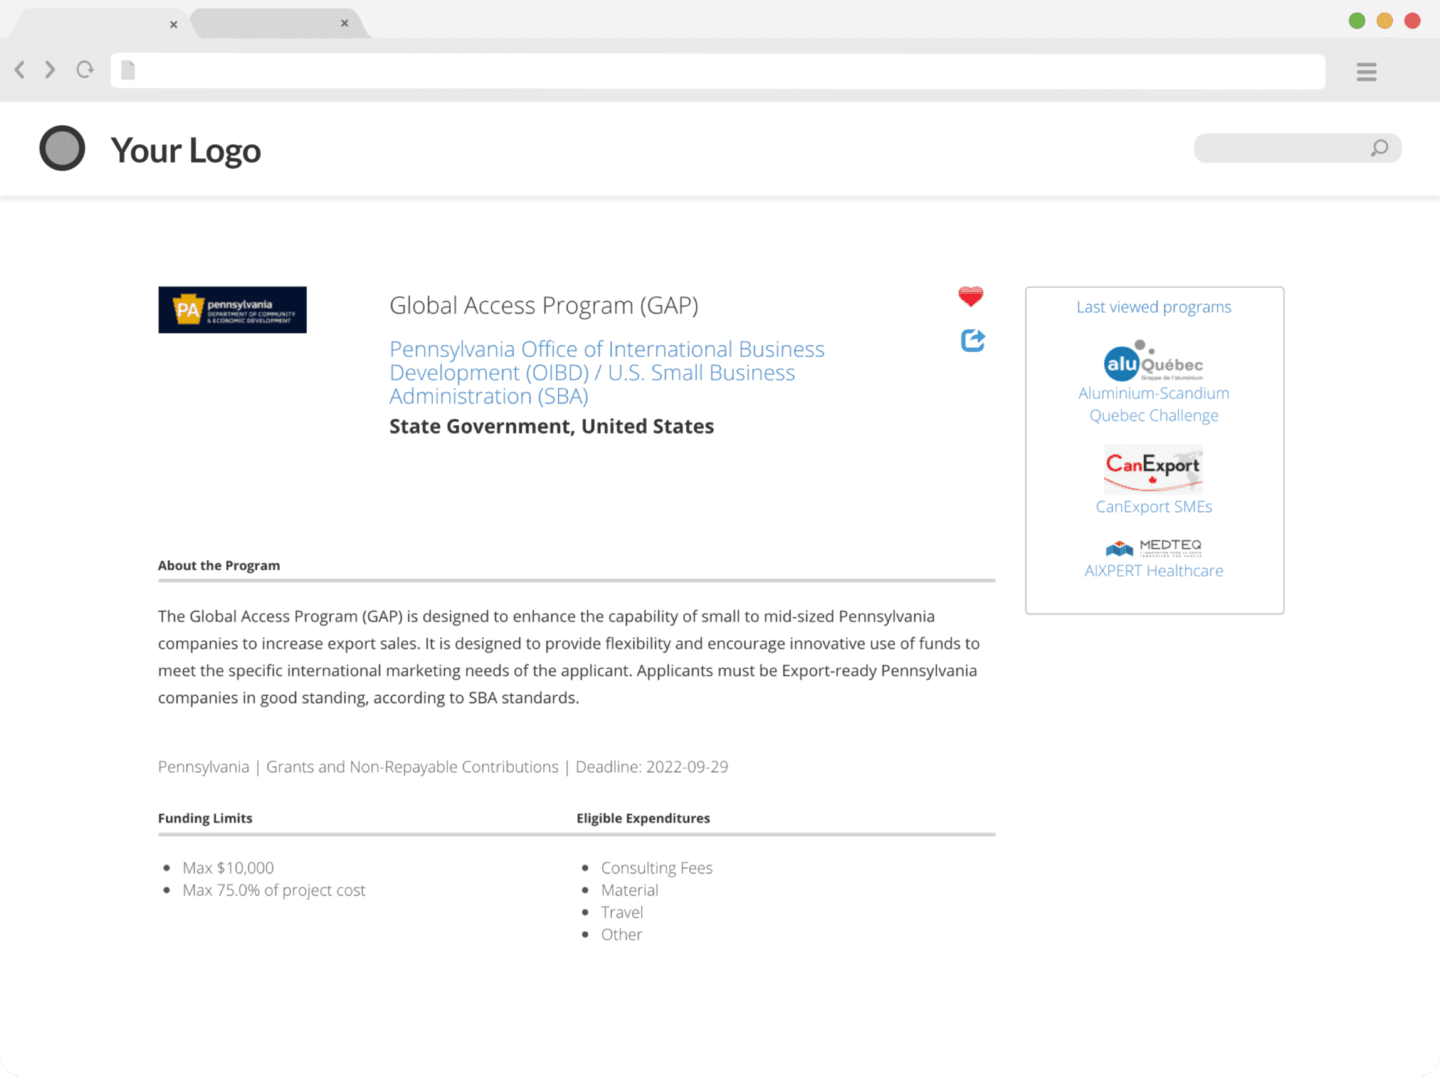Click the Material list item
1440x1076 pixels.
point(630,890)
